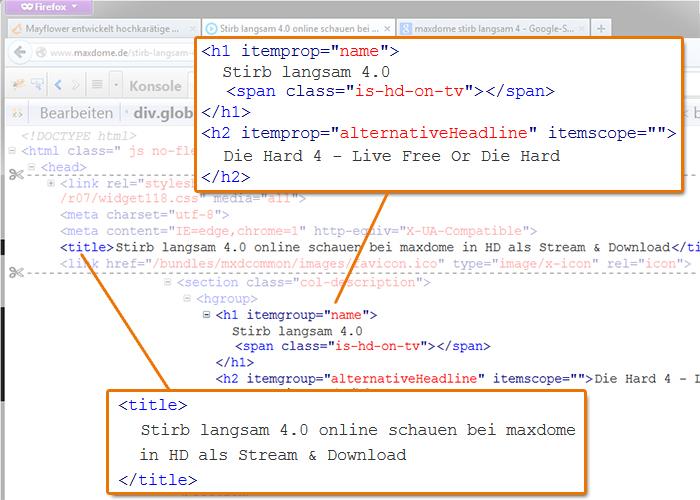Open a new tab with plus button
The height and width of the screenshot is (500, 700).
(601, 29)
